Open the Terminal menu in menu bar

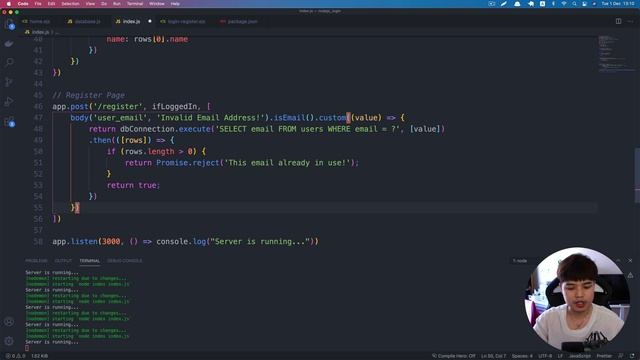(135, 4)
